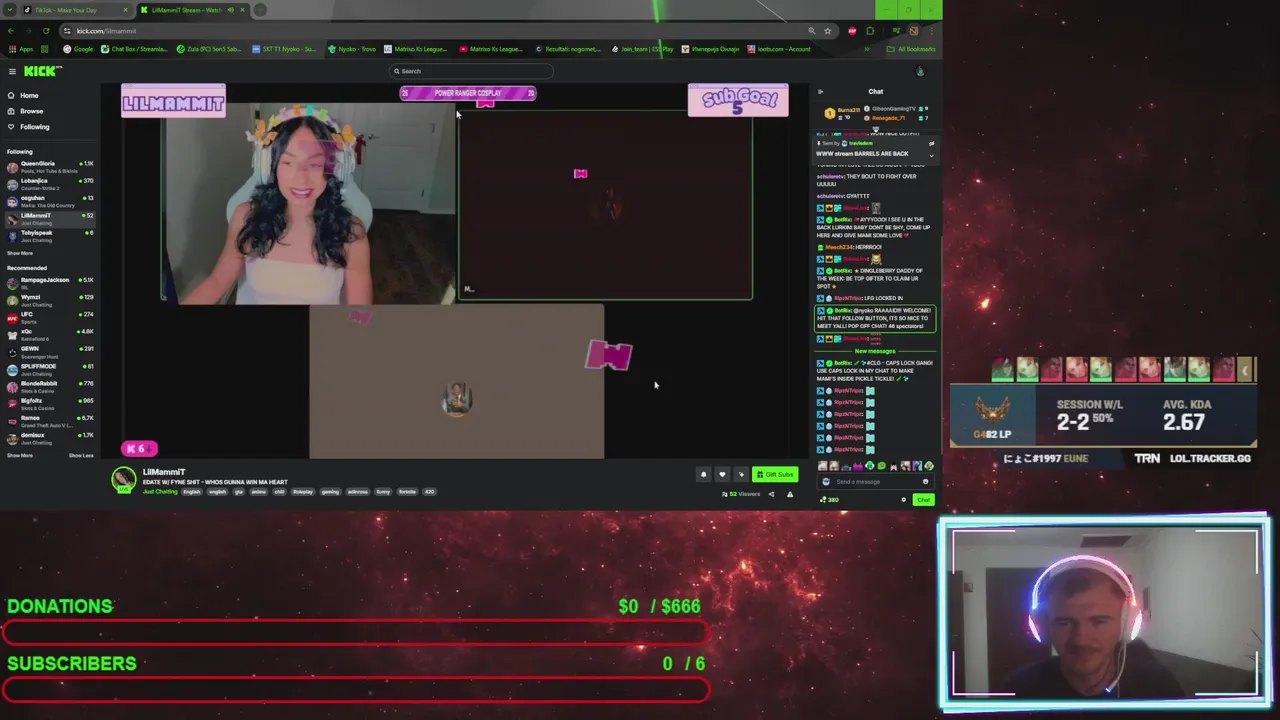Focus the Kick search box
The width and height of the screenshot is (1280, 720).
[471, 71]
